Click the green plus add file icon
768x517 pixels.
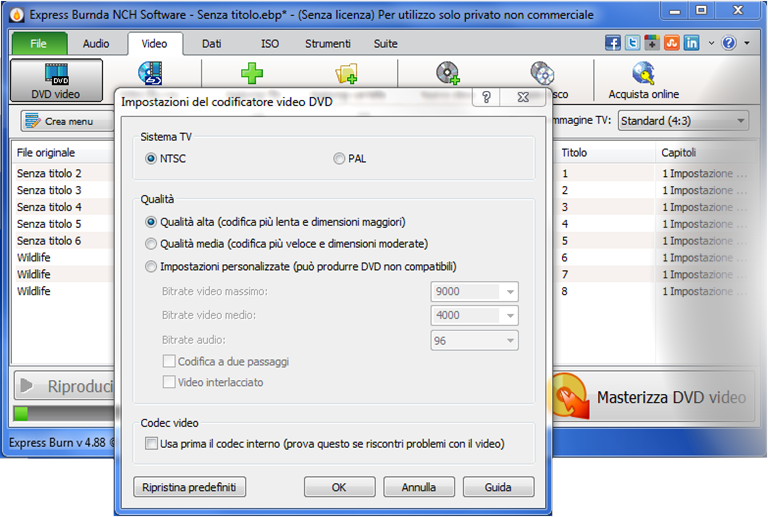tap(252, 73)
